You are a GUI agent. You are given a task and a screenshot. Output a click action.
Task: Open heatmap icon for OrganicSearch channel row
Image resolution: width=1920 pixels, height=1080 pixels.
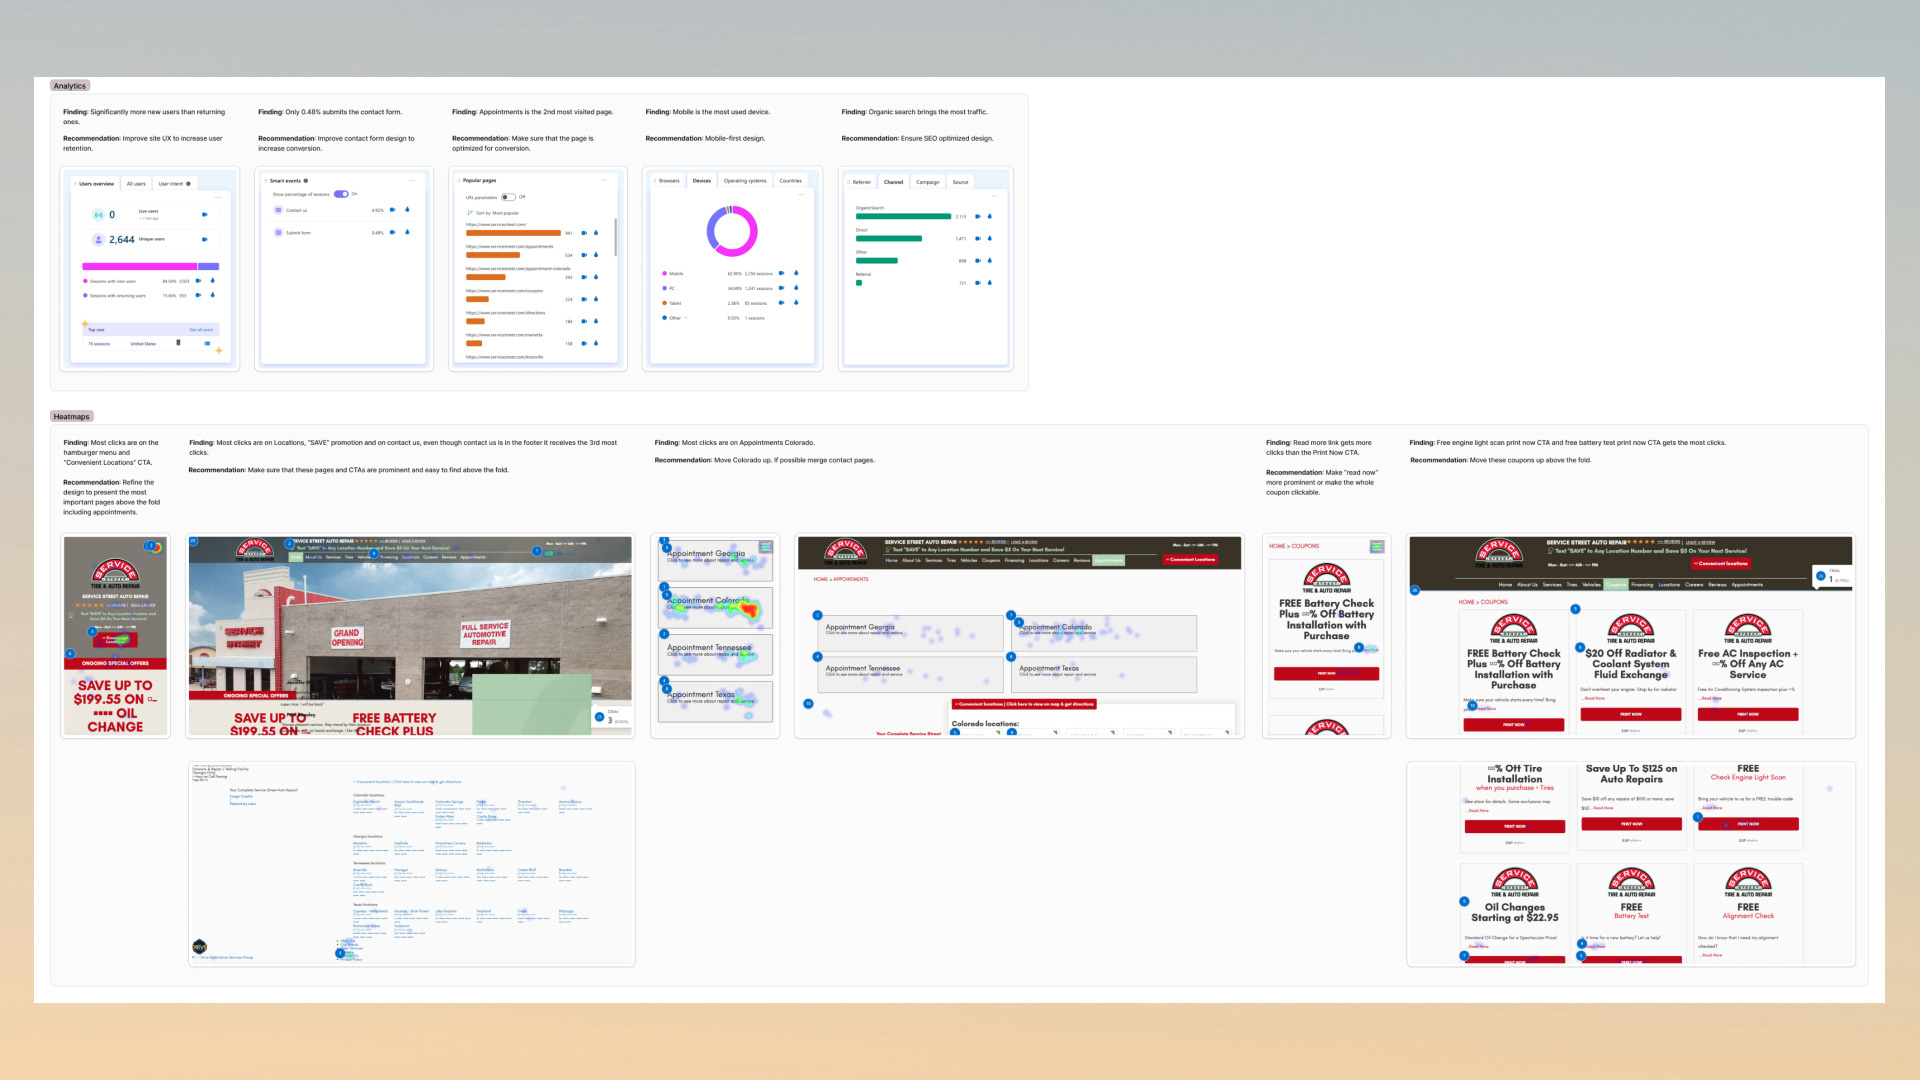point(990,216)
